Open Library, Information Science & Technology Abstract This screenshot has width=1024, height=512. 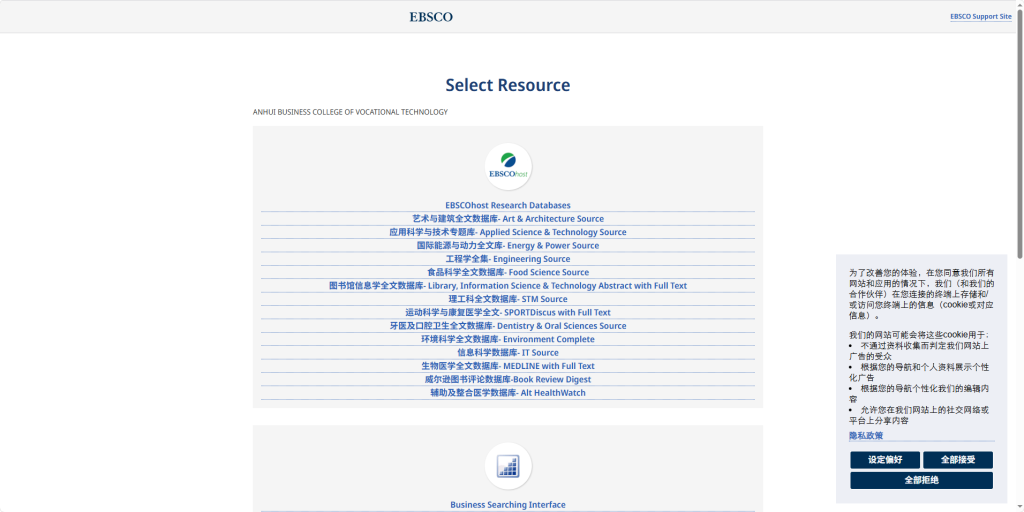point(508,286)
